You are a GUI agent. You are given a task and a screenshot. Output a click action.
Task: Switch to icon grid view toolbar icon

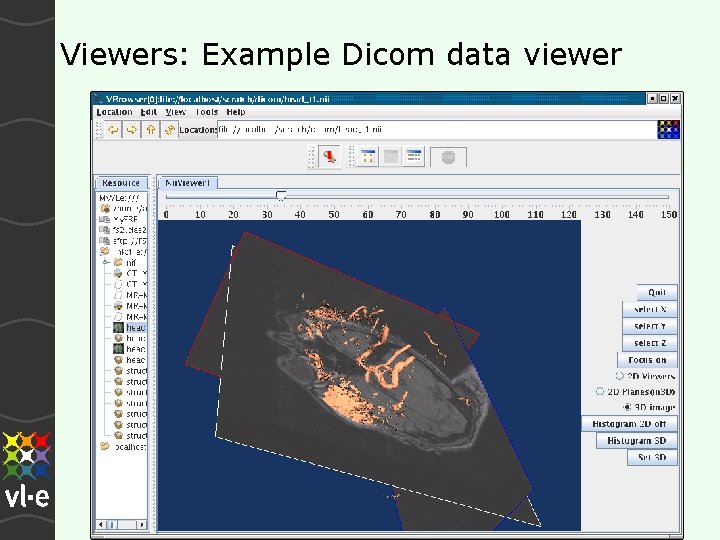click(367, 157)
